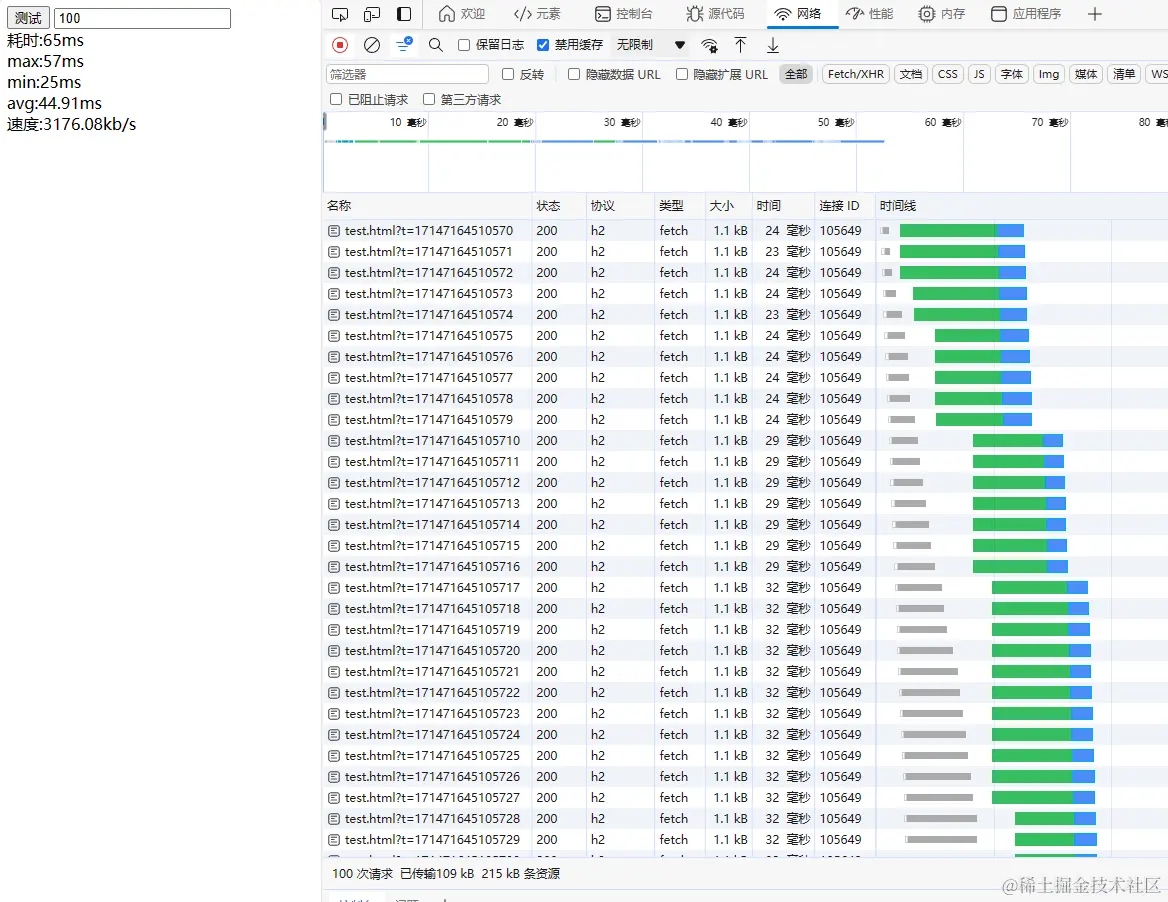Check the 反转 filter checkbox
This screenshot has width=1168, height=902.
[508, 74]
